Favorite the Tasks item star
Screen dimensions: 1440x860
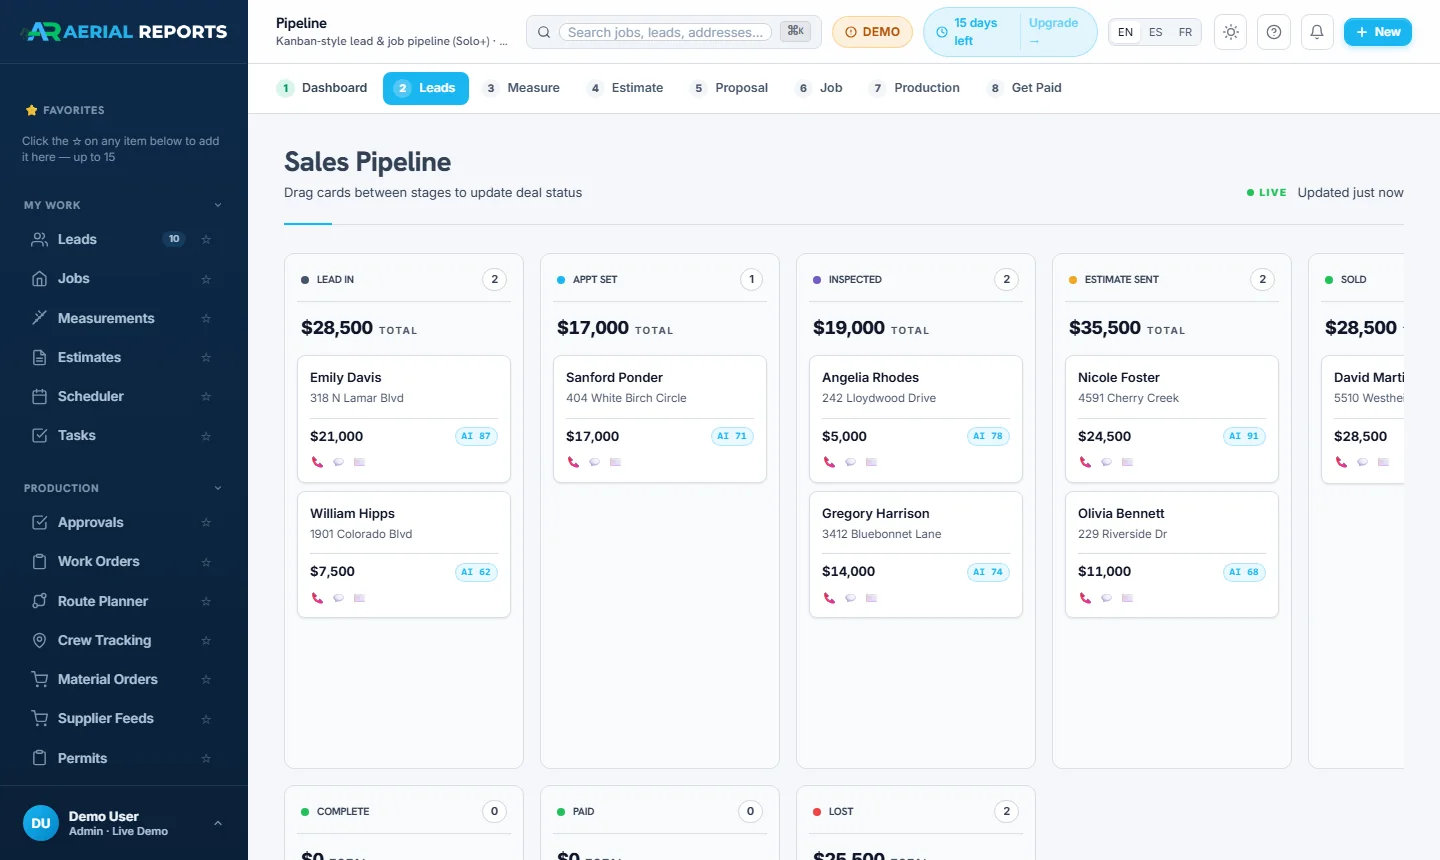click(206, 435)
